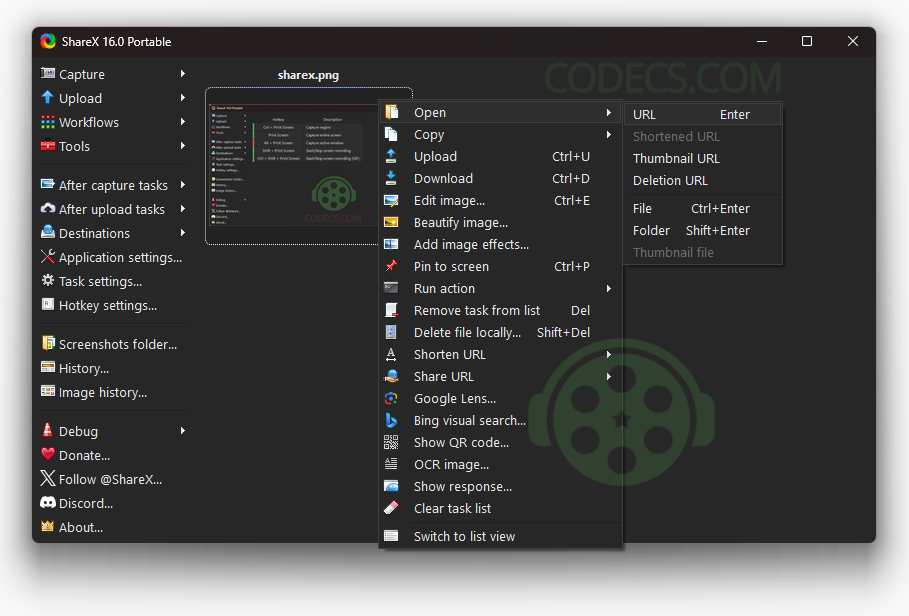The height and width of the screenshot is (616, 909).
Task: Minimize the ShareX window
Action: [x=762, y=41]
